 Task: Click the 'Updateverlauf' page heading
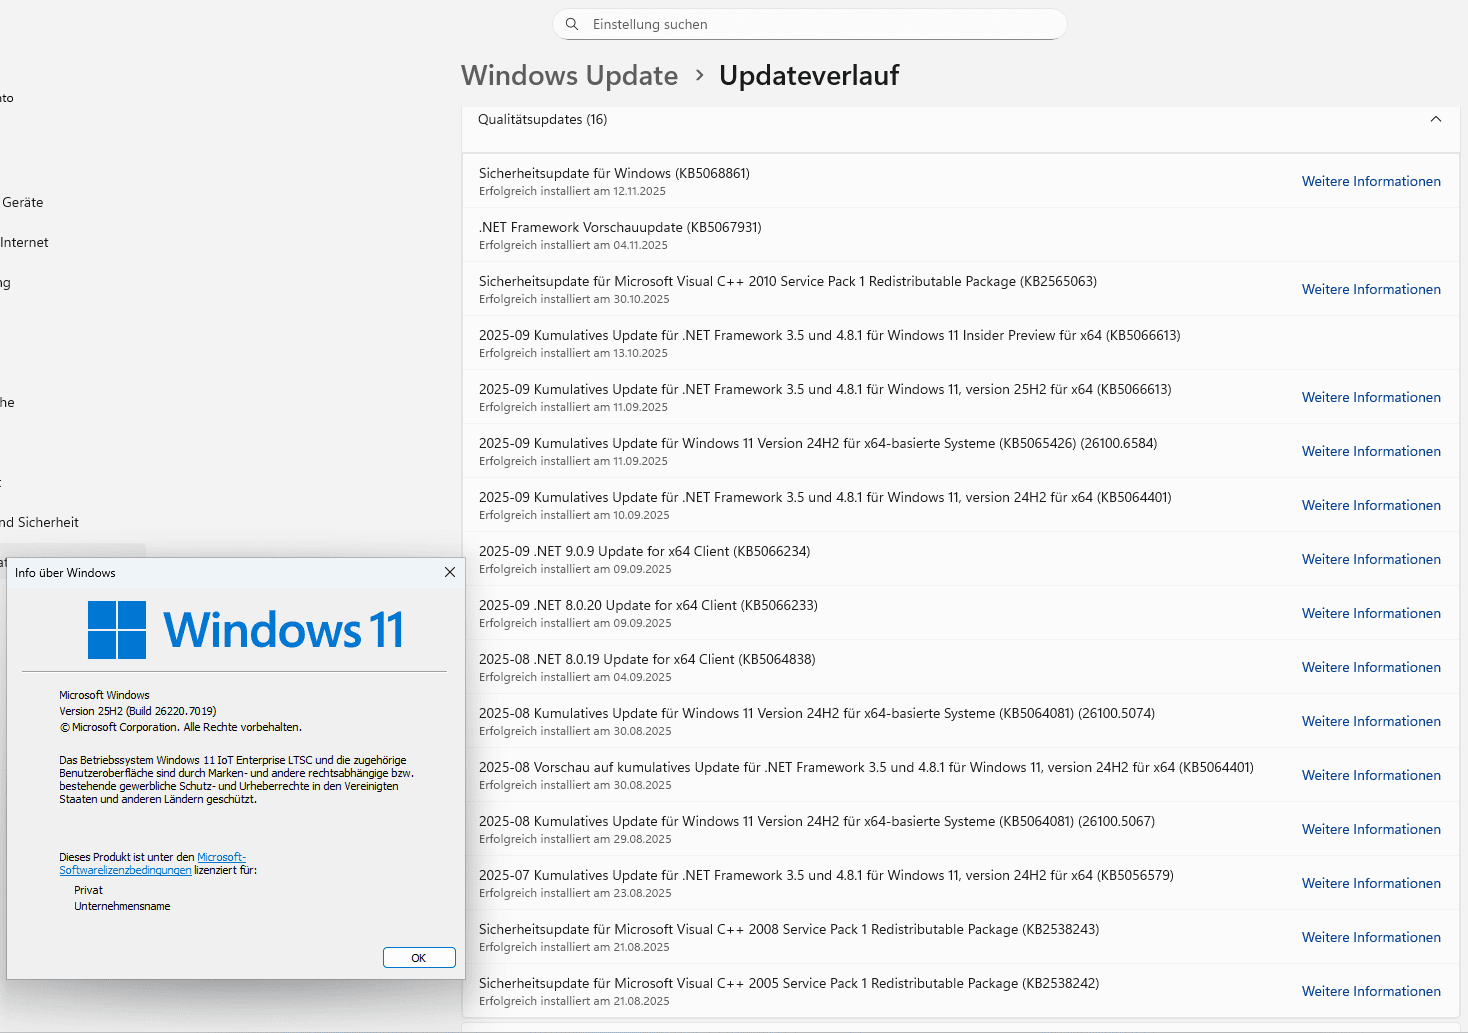coord(809,75)
